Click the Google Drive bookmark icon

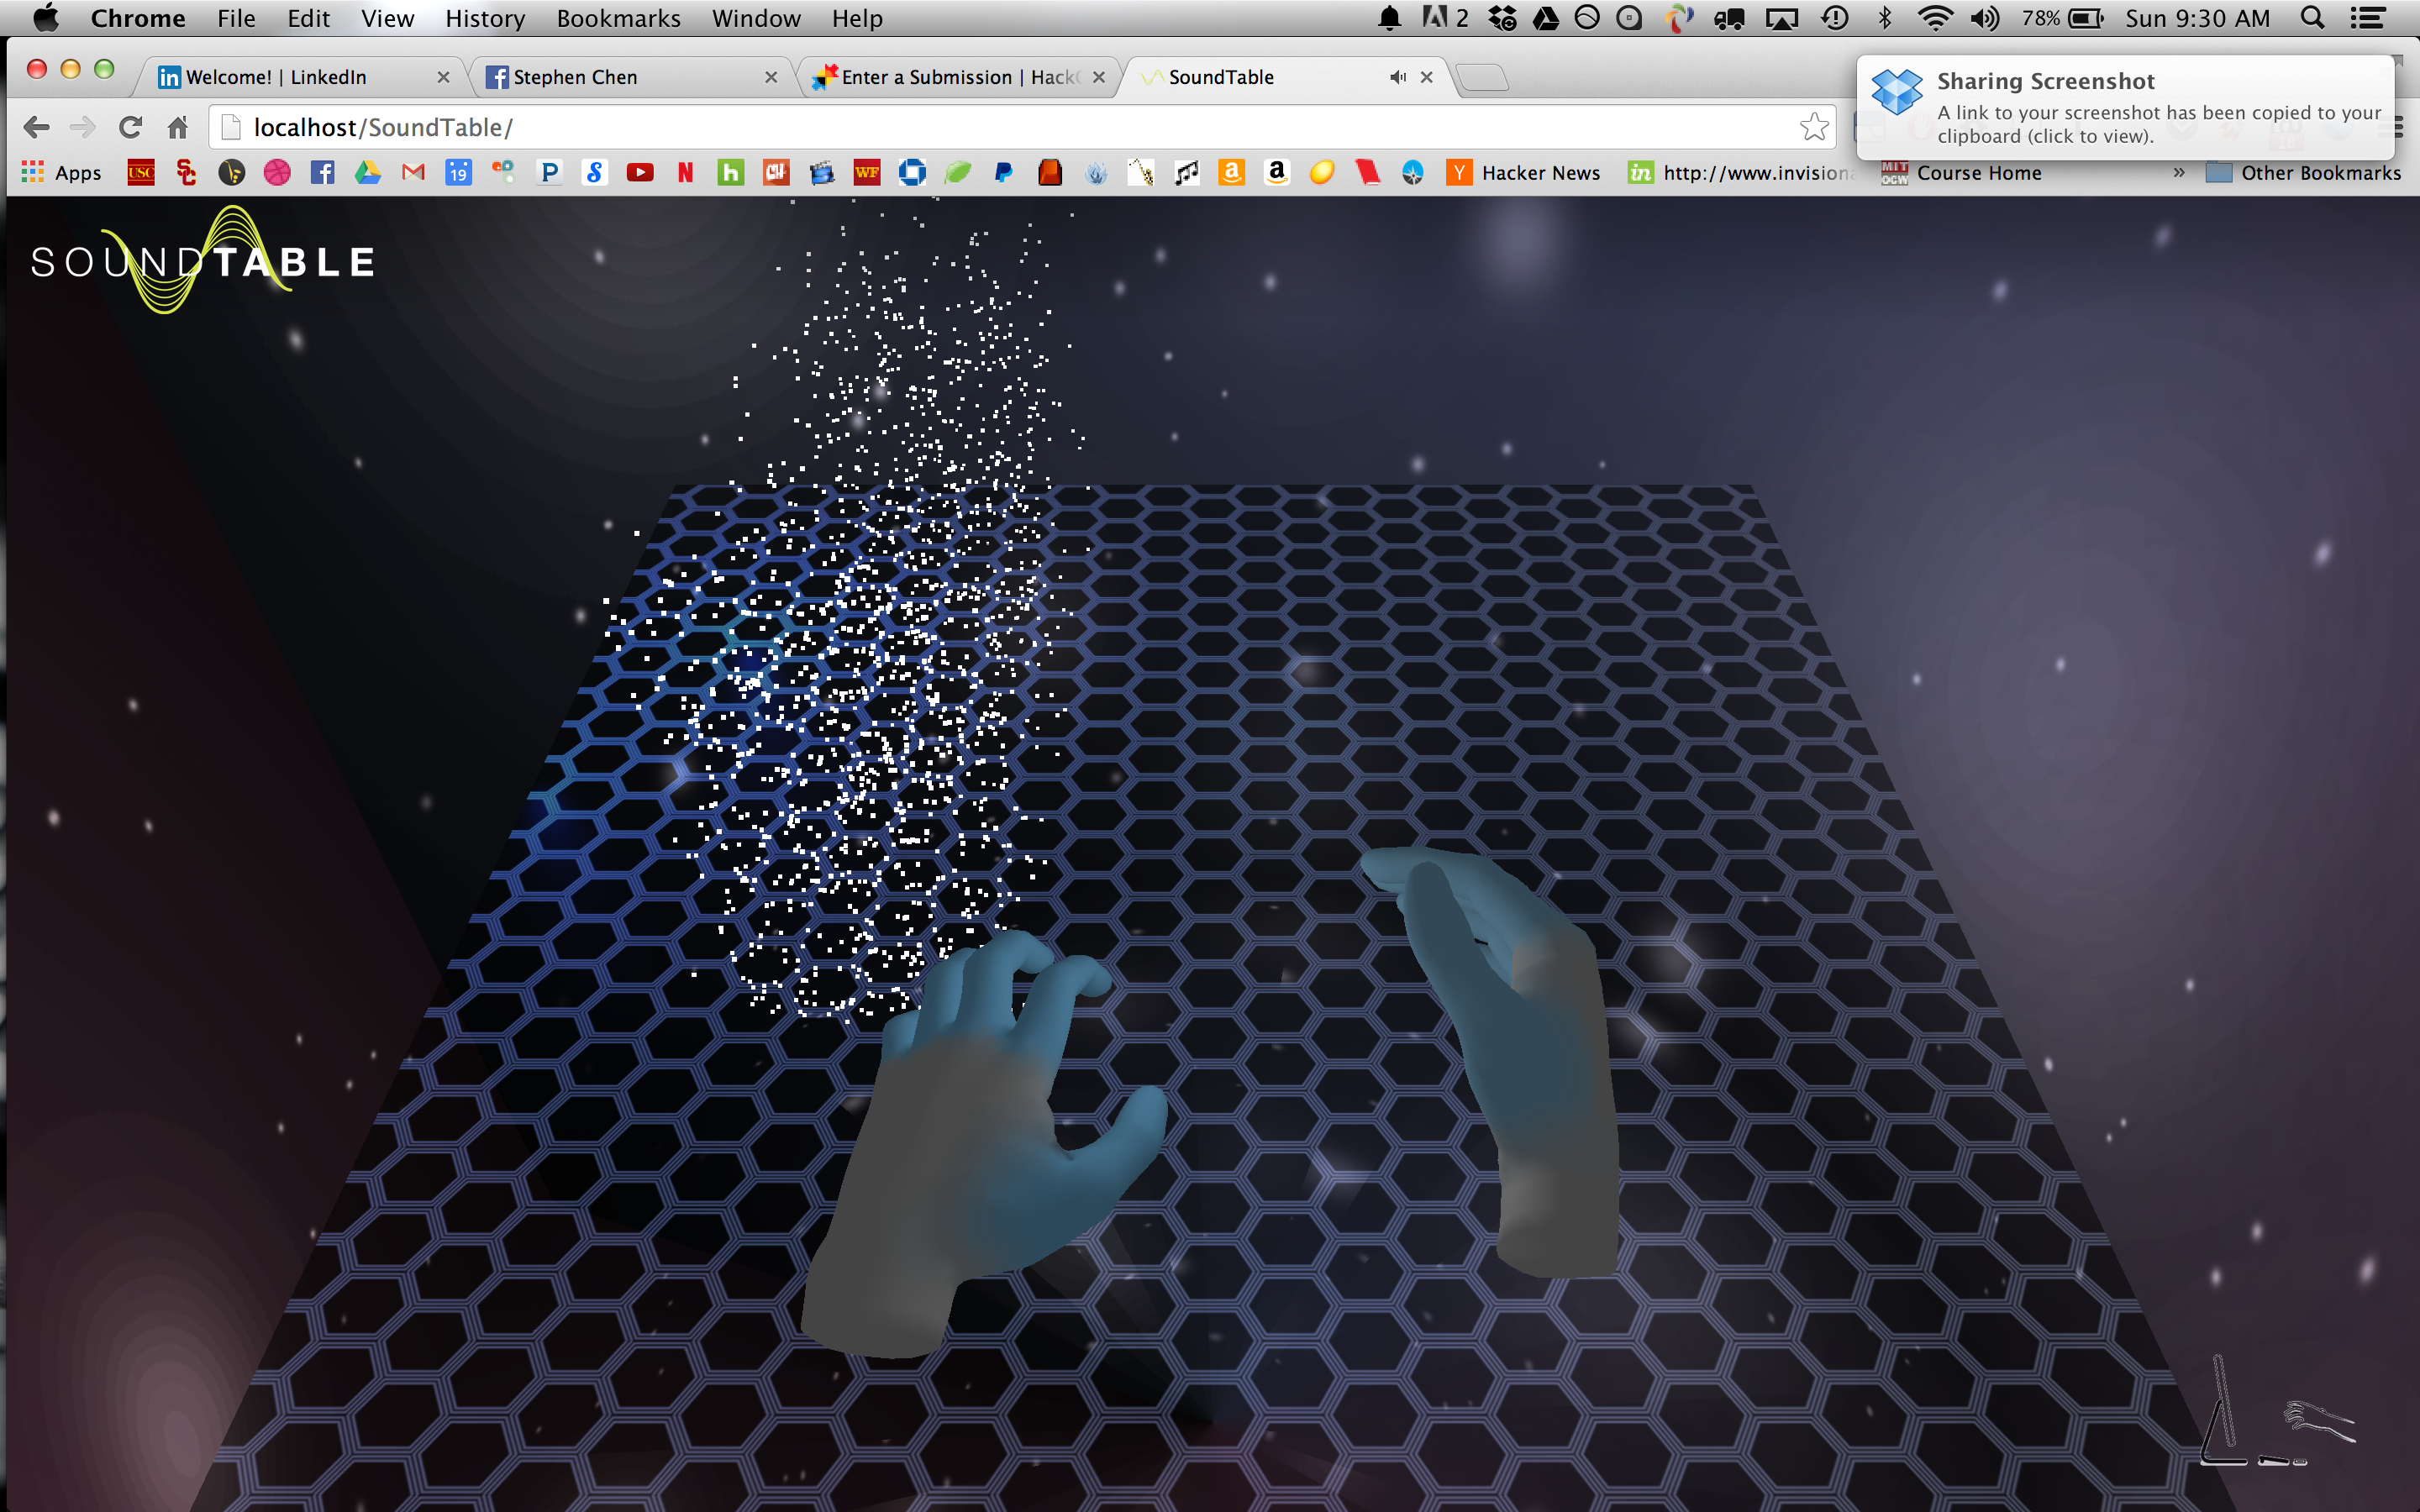(x=367, y=173)
